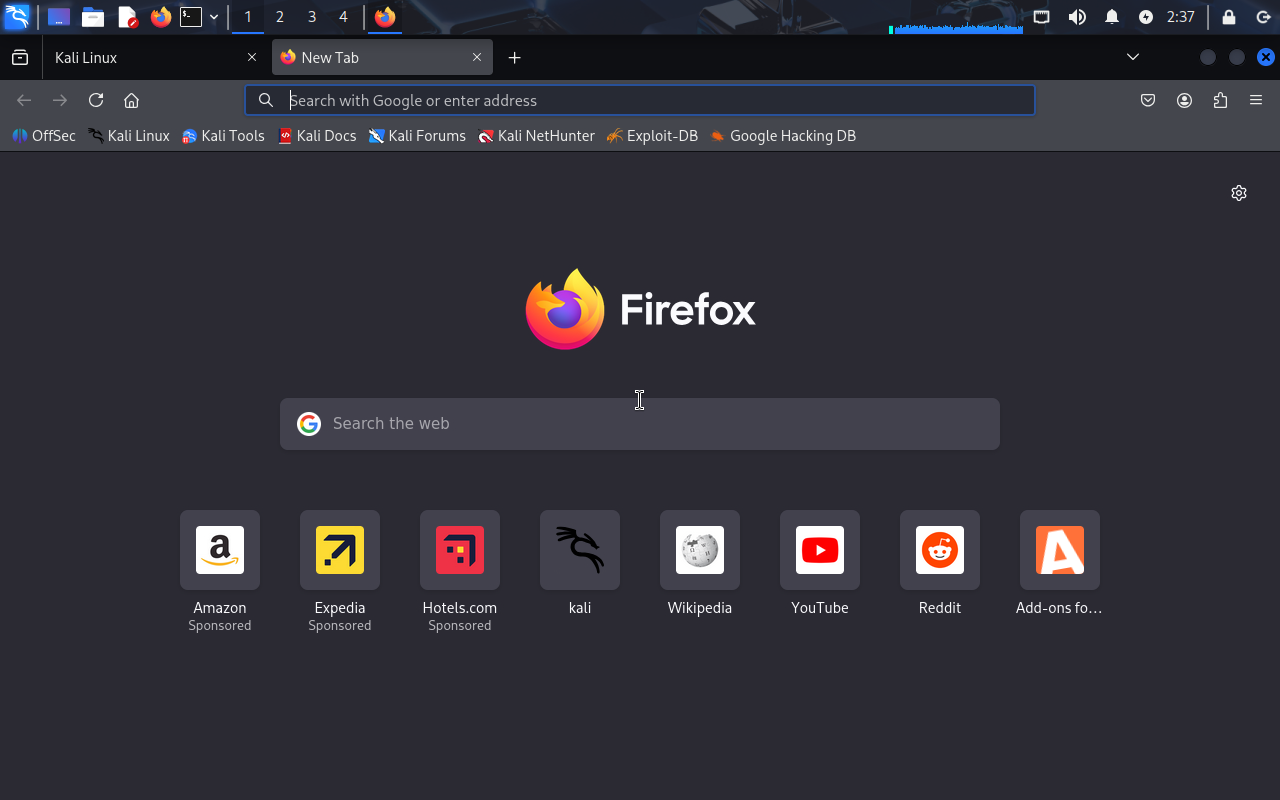
Task: Close the New Tab tab
Action: click(x=477, y=58)
